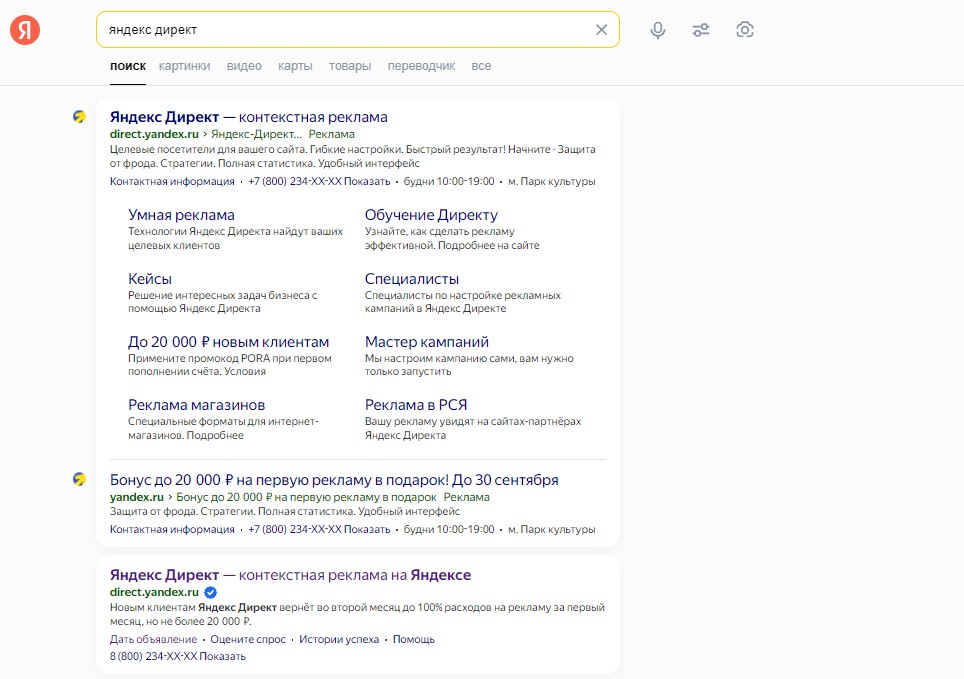Image resolution: width=964 pixels, height=679 pixels.
Task: Switch to the картинки tab
Action: [x=184, y=66]
